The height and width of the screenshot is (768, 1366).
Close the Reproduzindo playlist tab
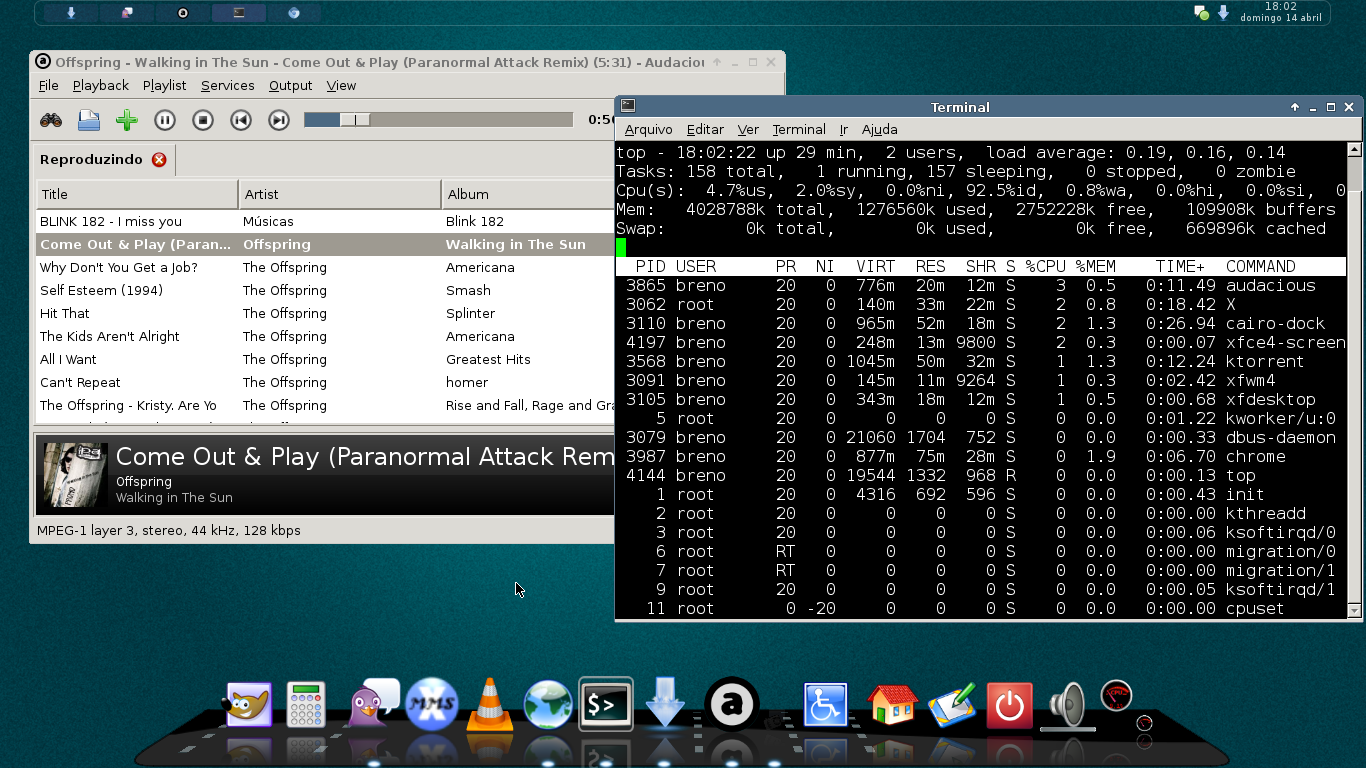click(x=159, y=160)
